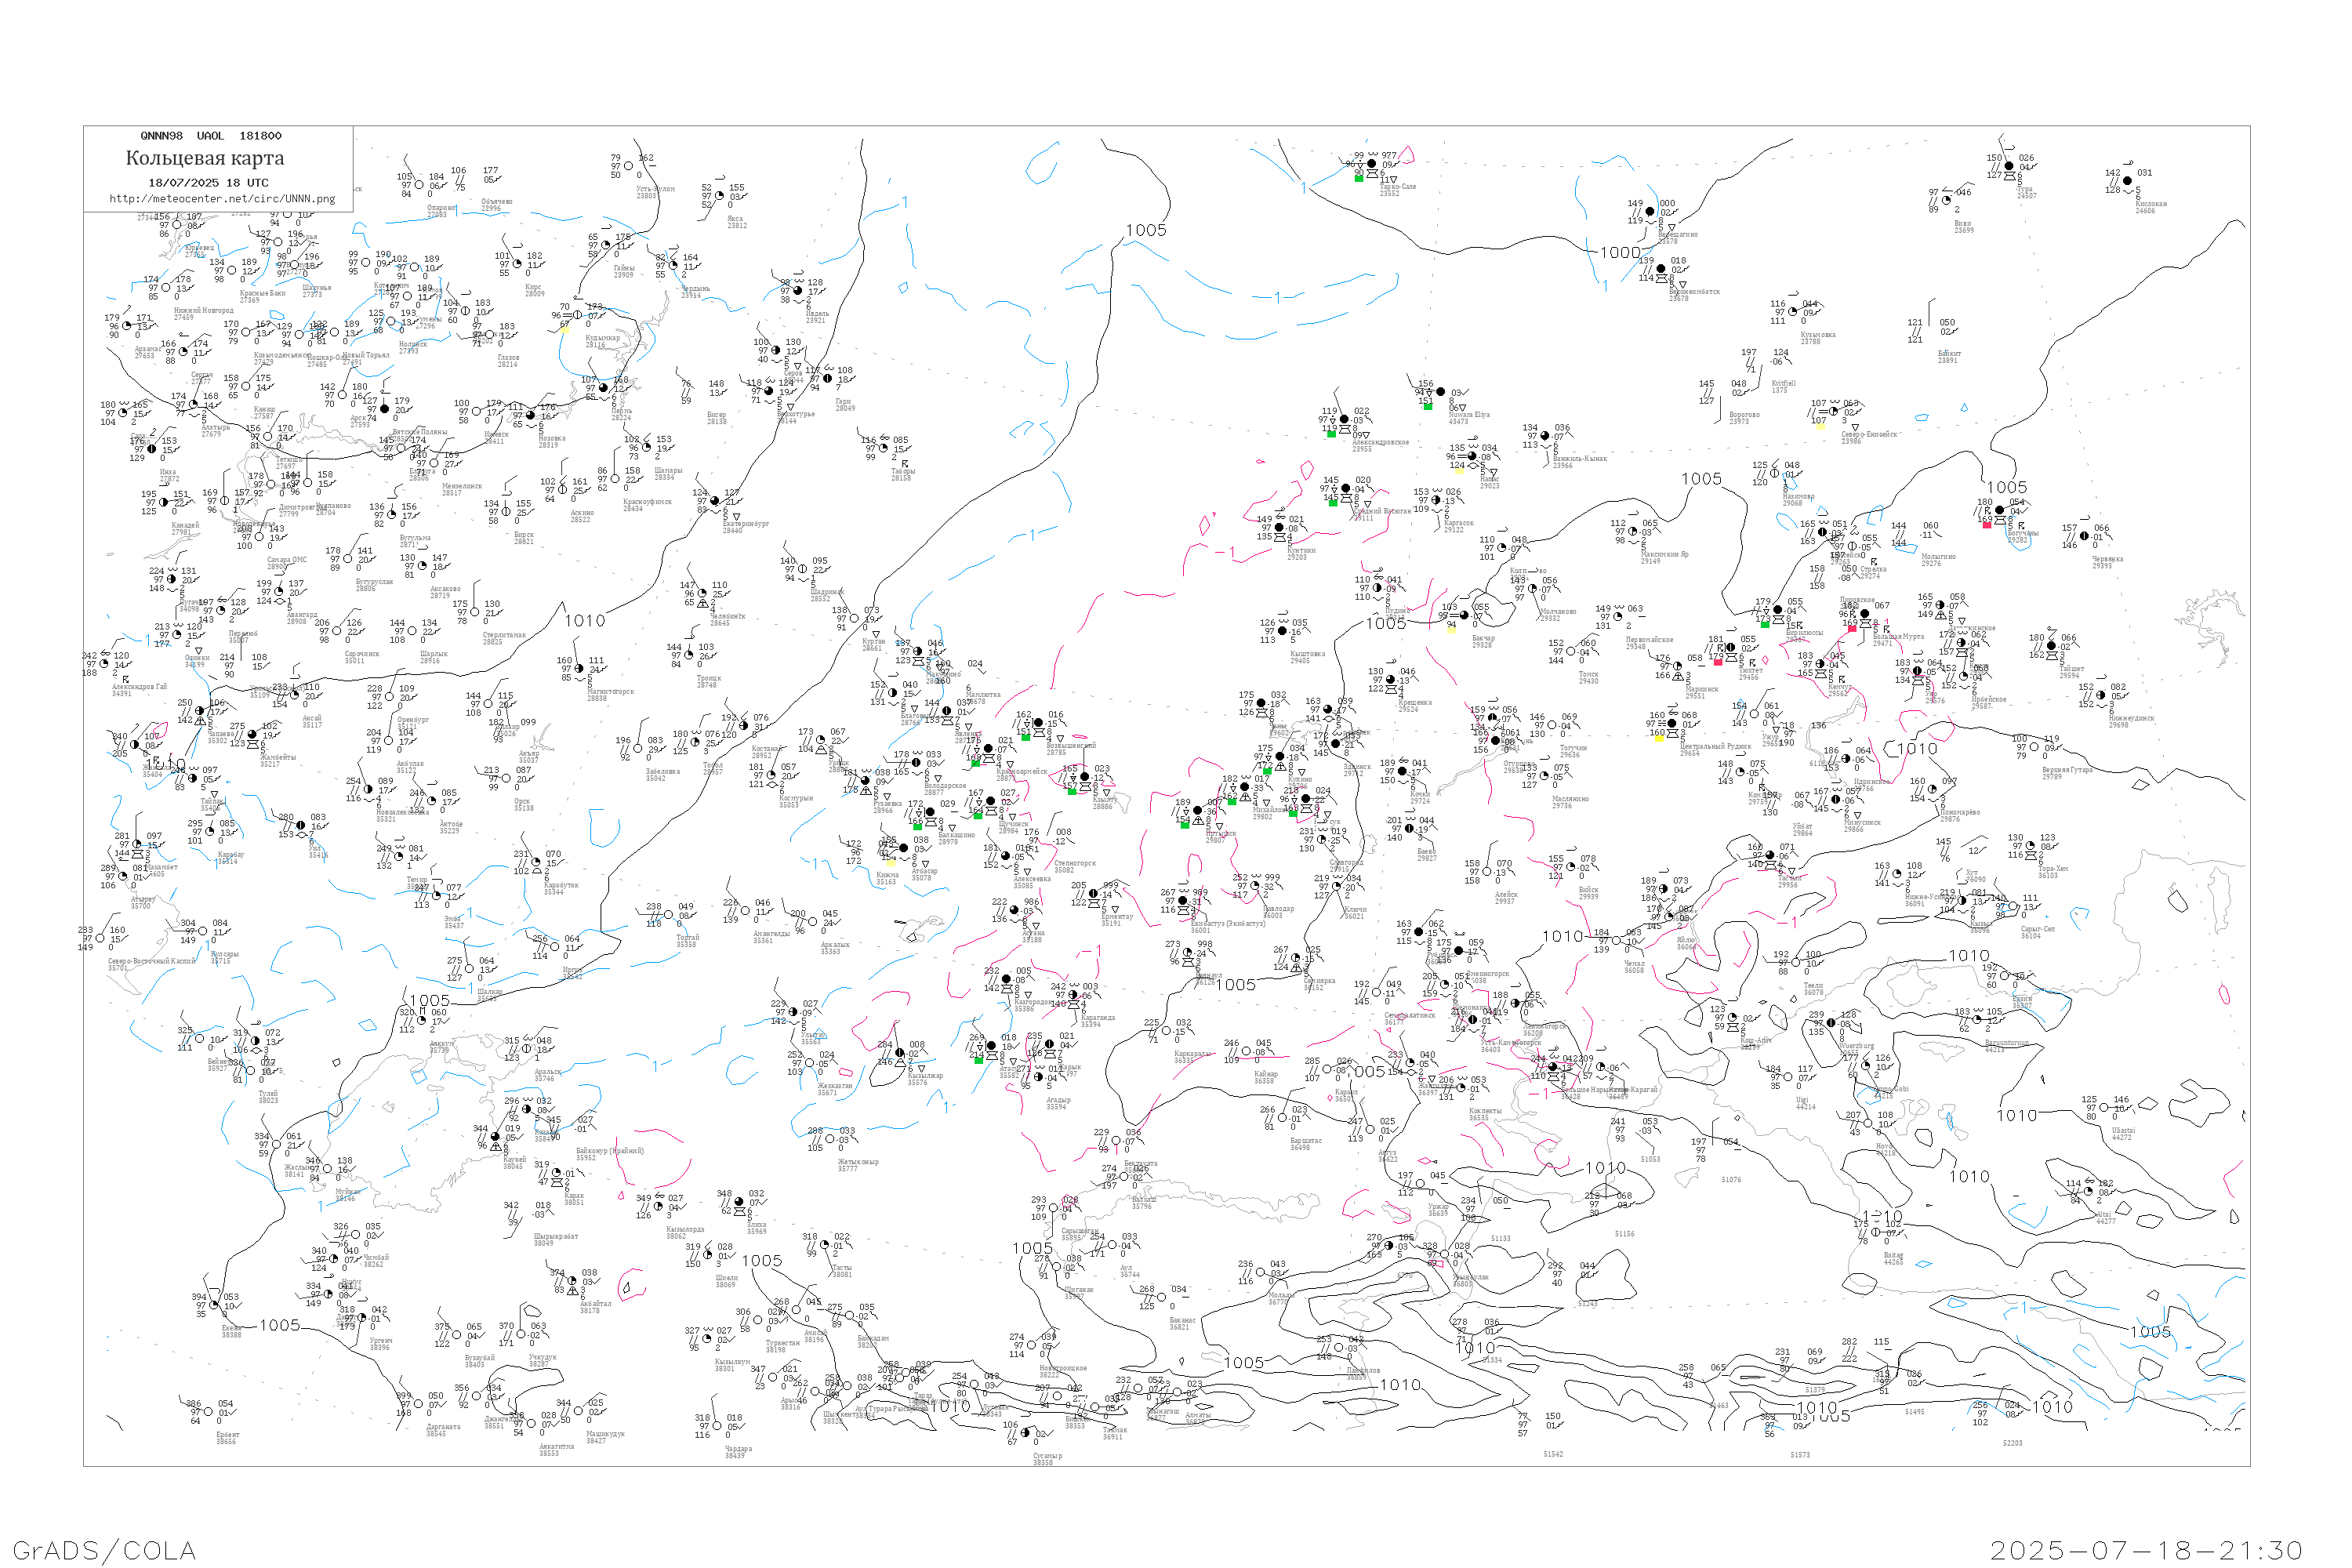
Task: Click the station circle northwest of Кудымкар
Action: (x=577, y=315)
